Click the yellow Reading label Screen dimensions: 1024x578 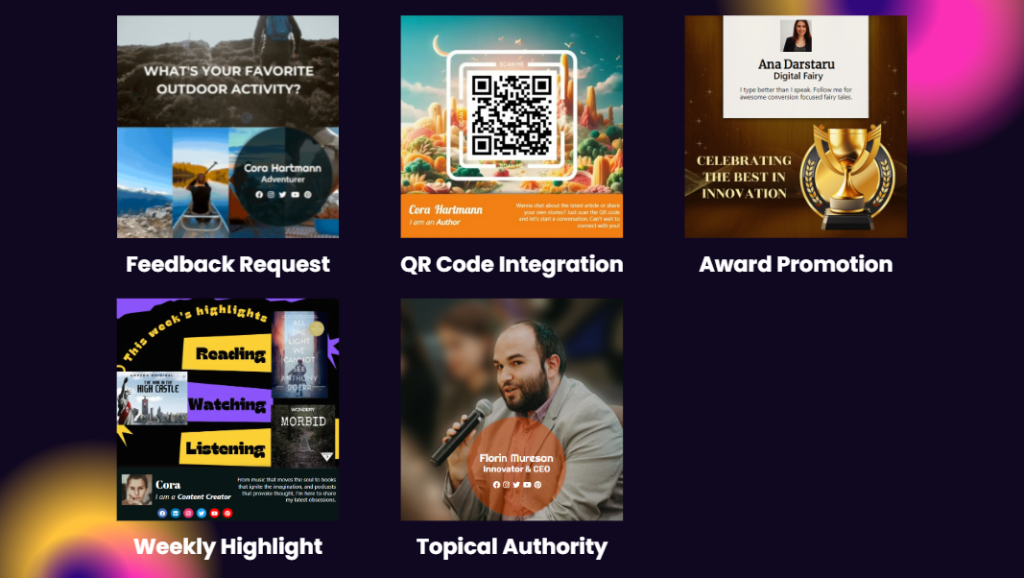pos(227,353)
